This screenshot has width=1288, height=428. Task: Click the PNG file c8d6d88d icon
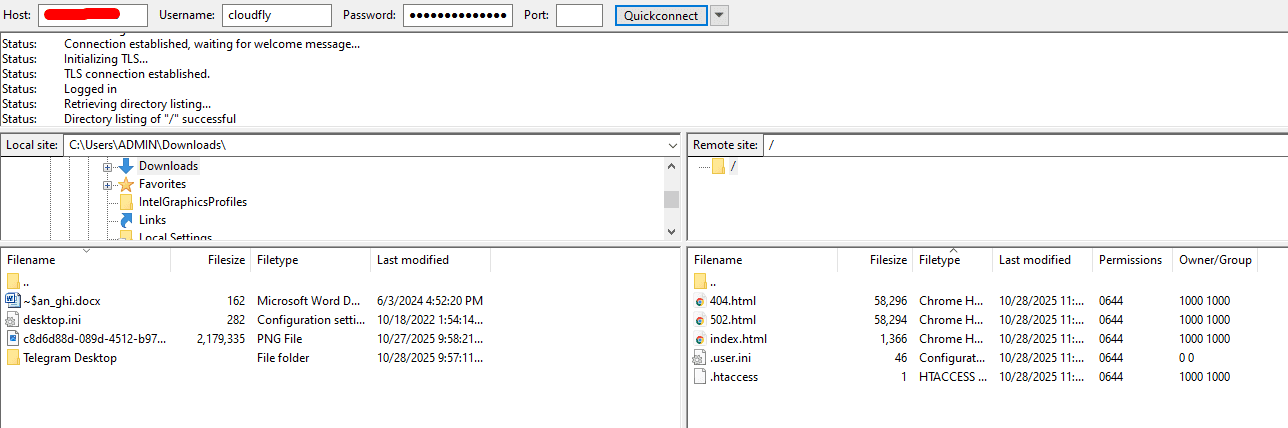pyautogui.click(x=13, y=339)
